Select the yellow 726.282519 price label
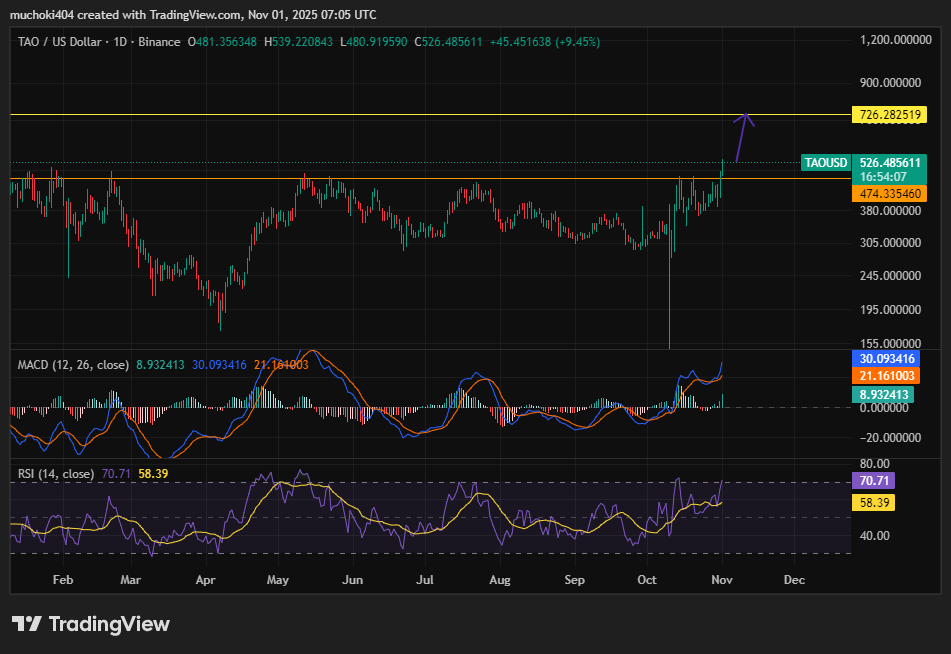Screen dimensions: 951x654 (889, 115)
